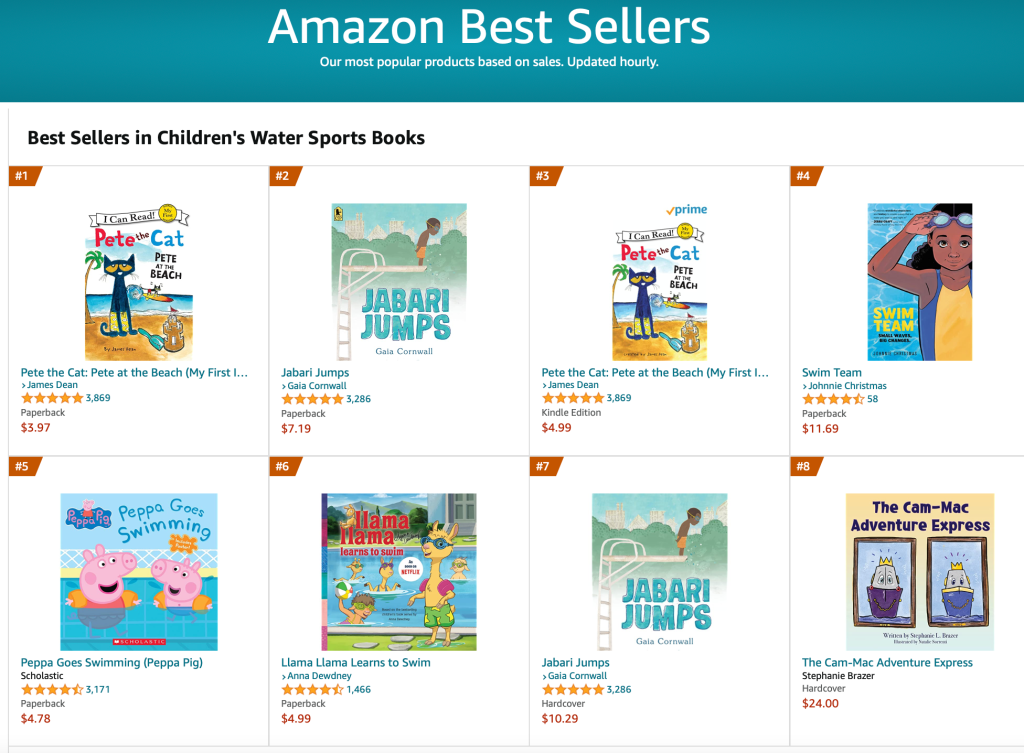Click star rating of paperback Jabari Jumps
The width and height of the screenshot is (1024, 753).
click(x=312, y=399)
